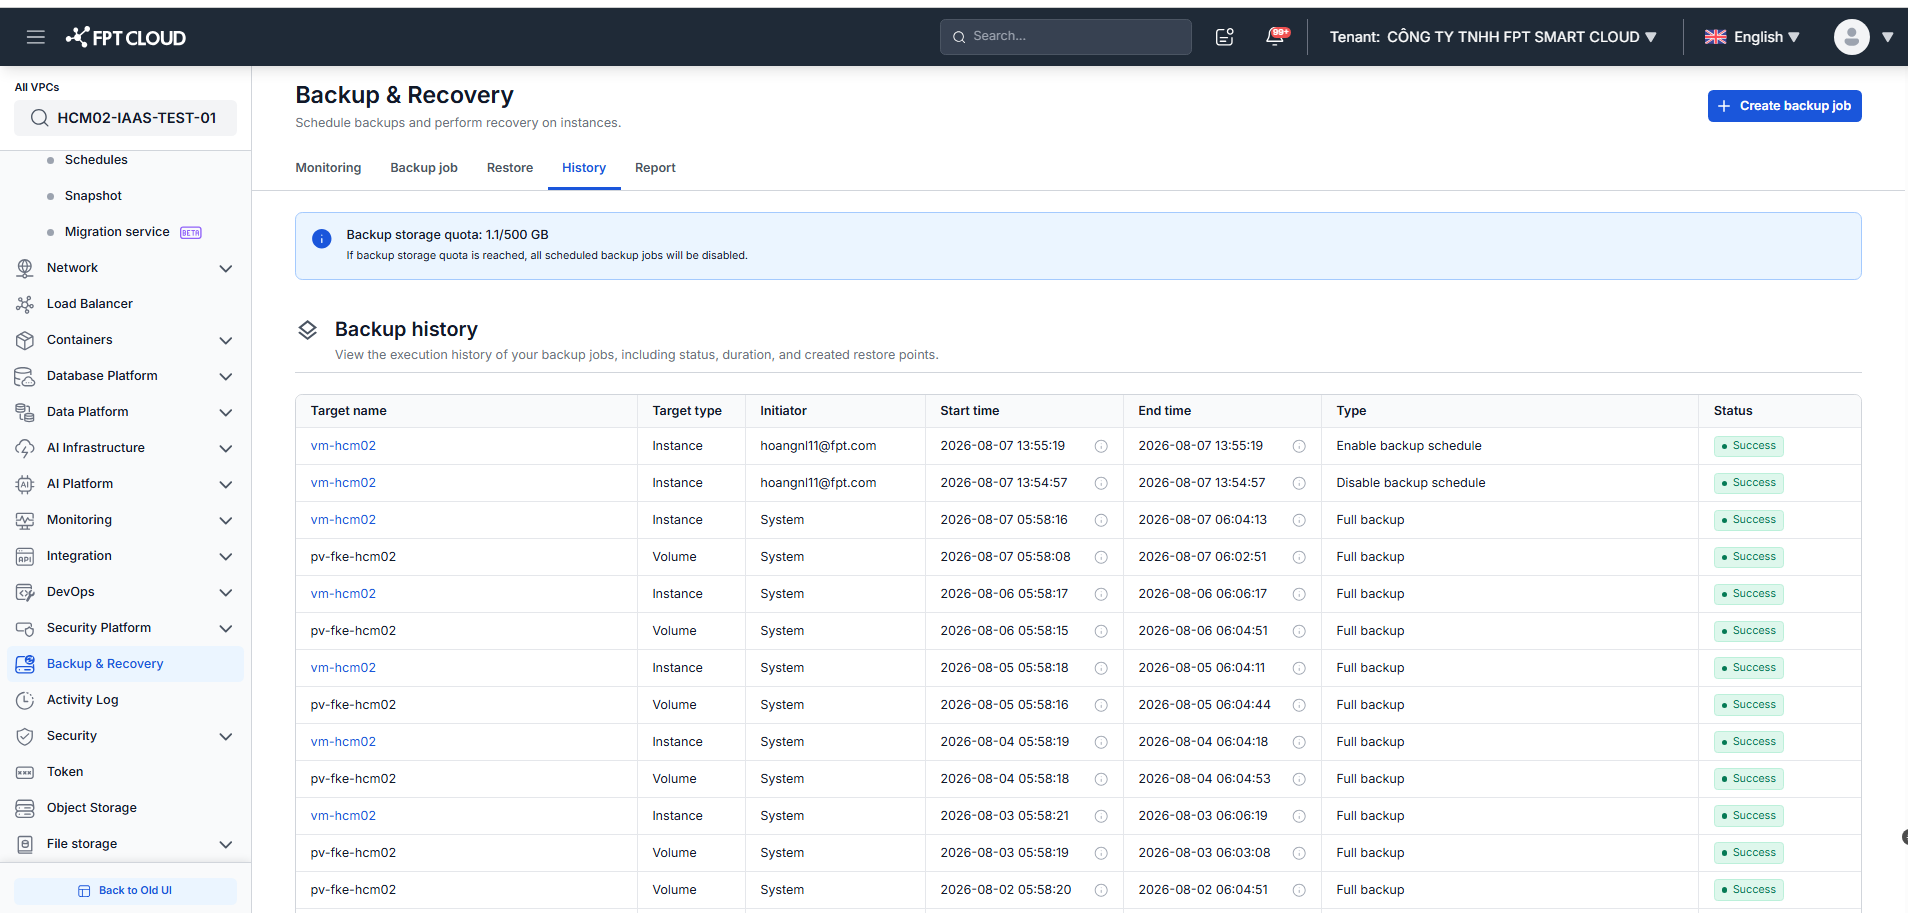Open the hamburger menu in top bar
Image resolution: width=1908 pixels, height=913 pixels.
pyautogui.click(x=36, y=37)
